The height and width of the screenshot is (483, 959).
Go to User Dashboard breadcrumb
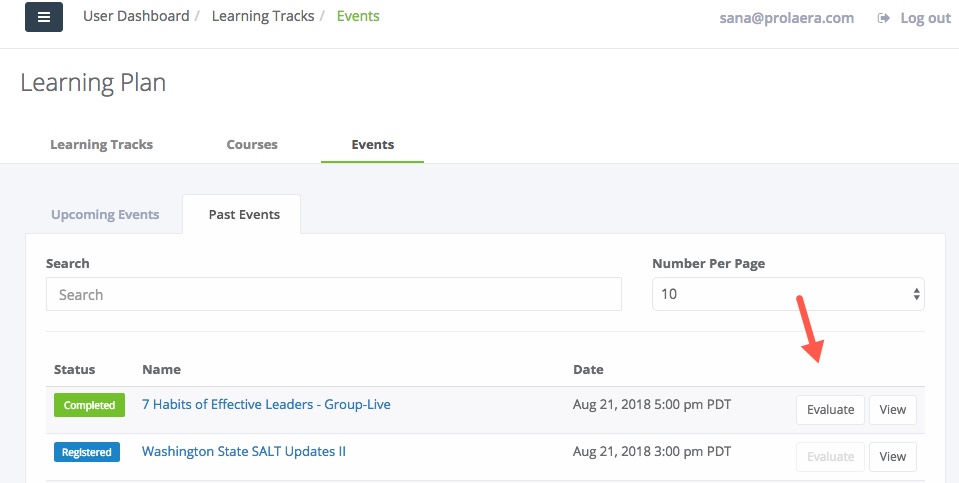pyautogui.click(x=136, y=16)
